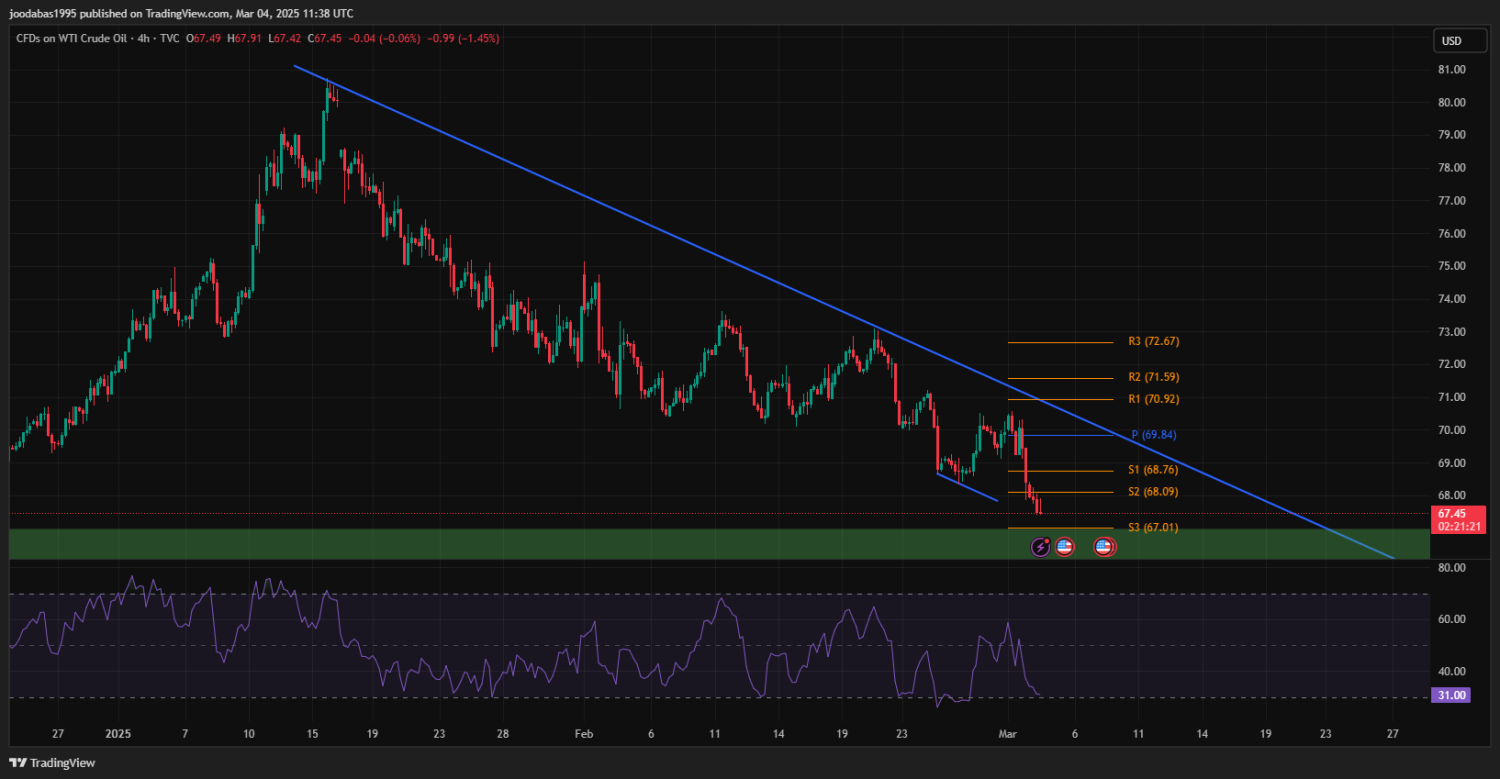
Task: Select the S1 (68.76) support label
Action: [1153, 469]
